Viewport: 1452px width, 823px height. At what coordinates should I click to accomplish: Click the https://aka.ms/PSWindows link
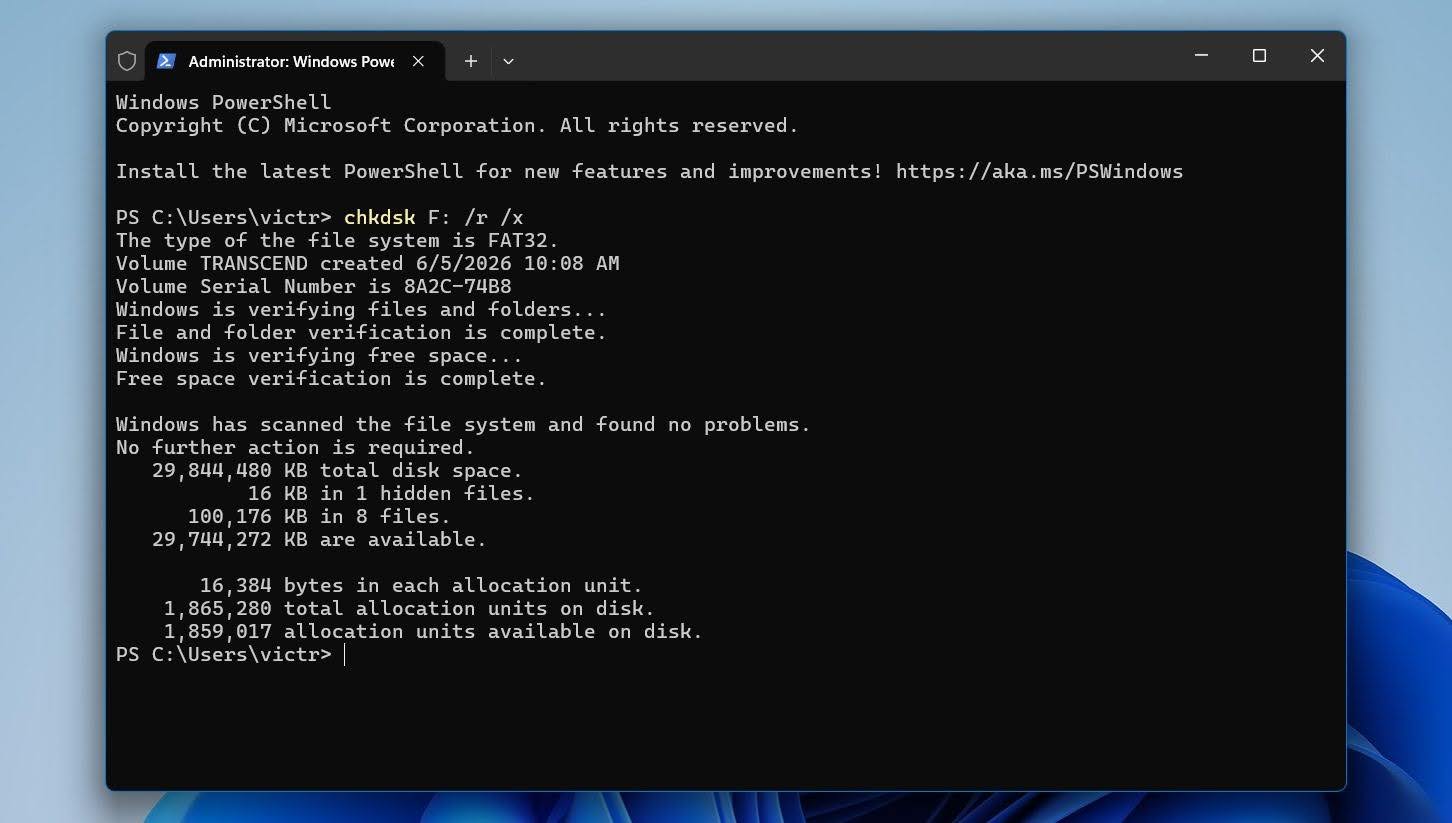coord(1039,171)
